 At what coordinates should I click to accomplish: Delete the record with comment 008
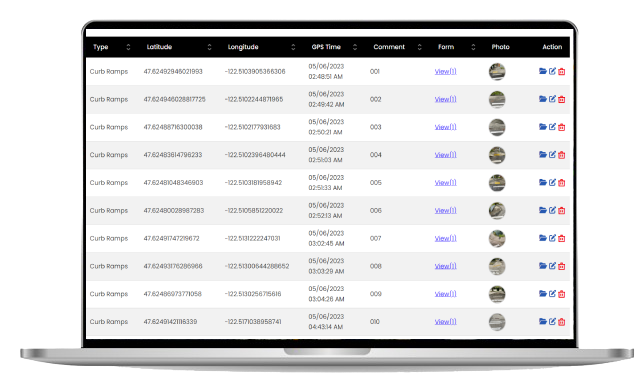coord(562,266)
